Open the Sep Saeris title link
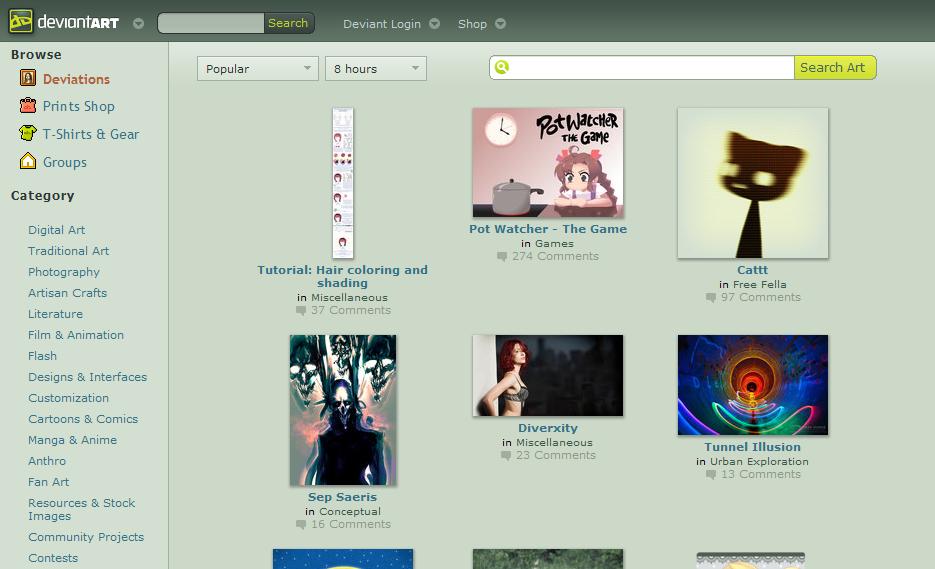The image size is (935, 569). click(x=342, y=497)
